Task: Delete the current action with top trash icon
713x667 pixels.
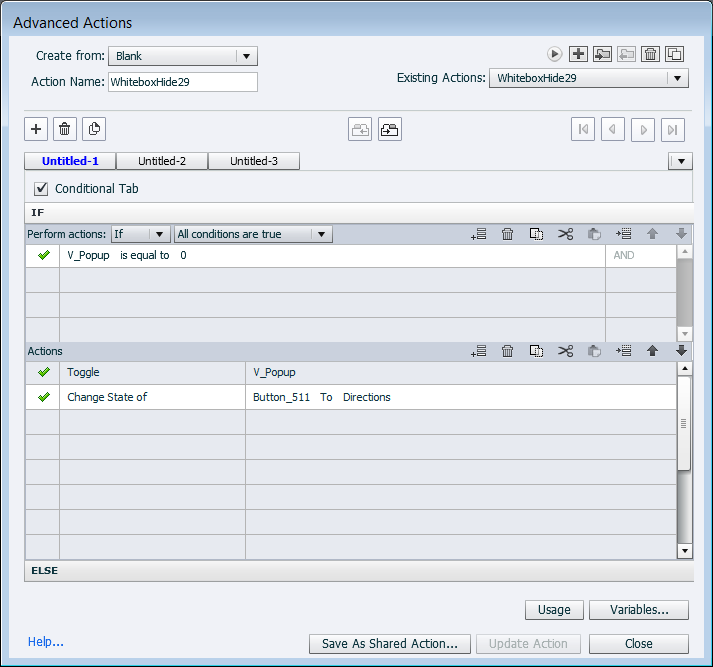Action: click(x=650, y=54)
